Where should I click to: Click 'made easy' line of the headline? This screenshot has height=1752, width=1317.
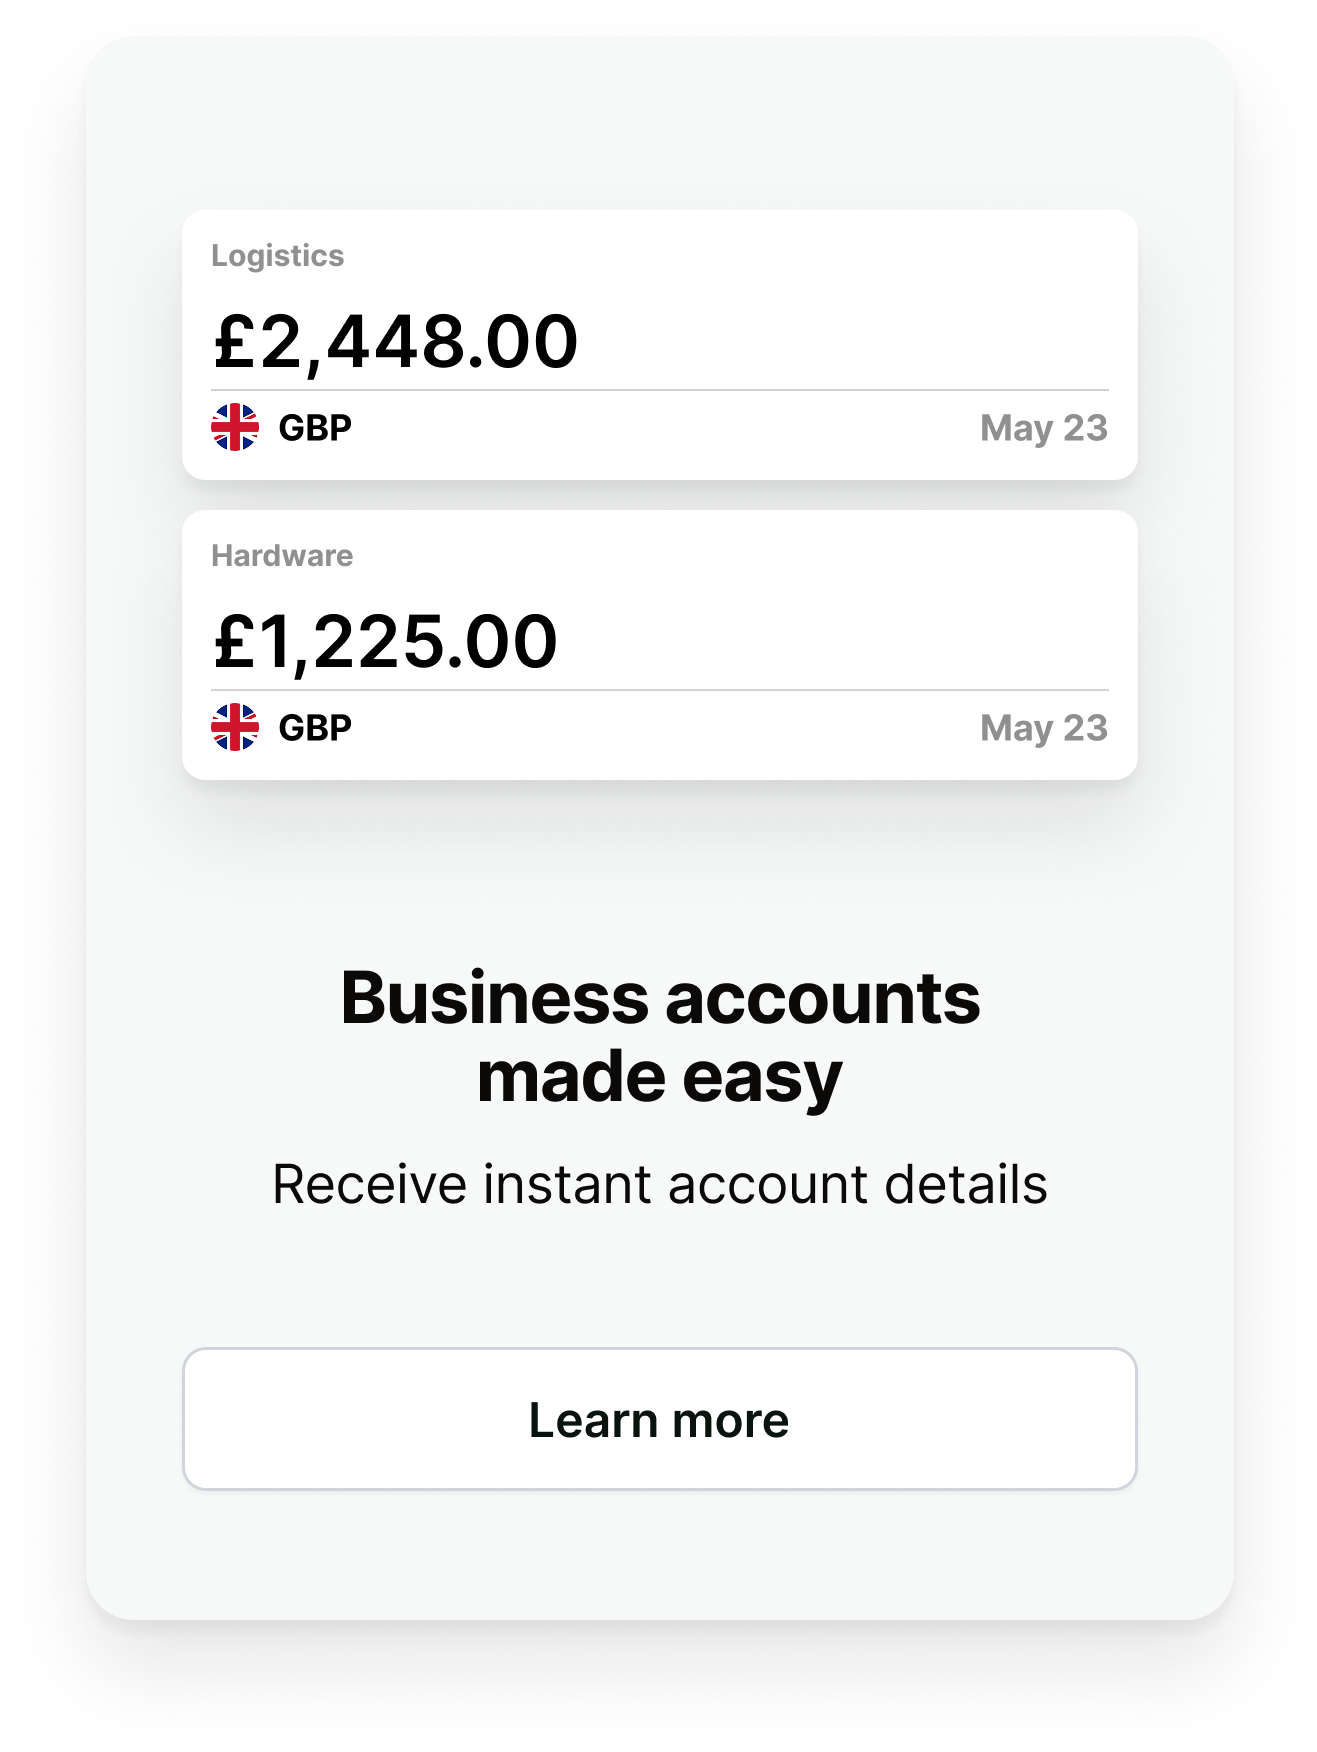coord(660,1078)
